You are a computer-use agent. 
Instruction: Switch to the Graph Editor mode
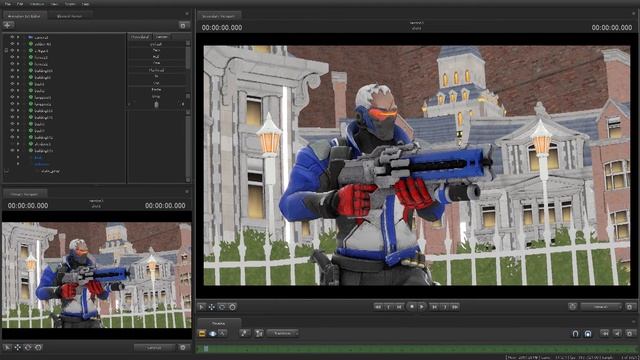pos(222,333)
